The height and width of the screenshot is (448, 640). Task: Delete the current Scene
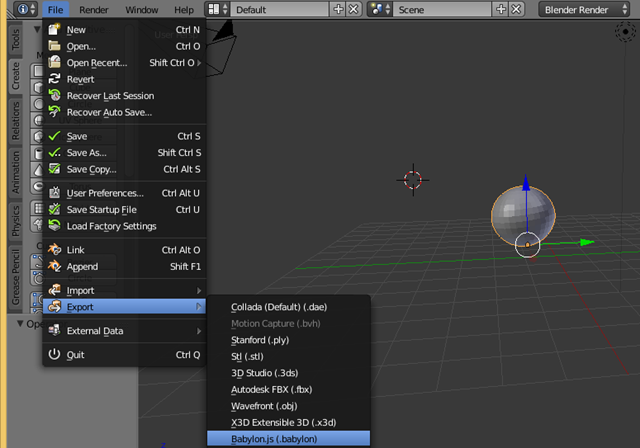516,9
